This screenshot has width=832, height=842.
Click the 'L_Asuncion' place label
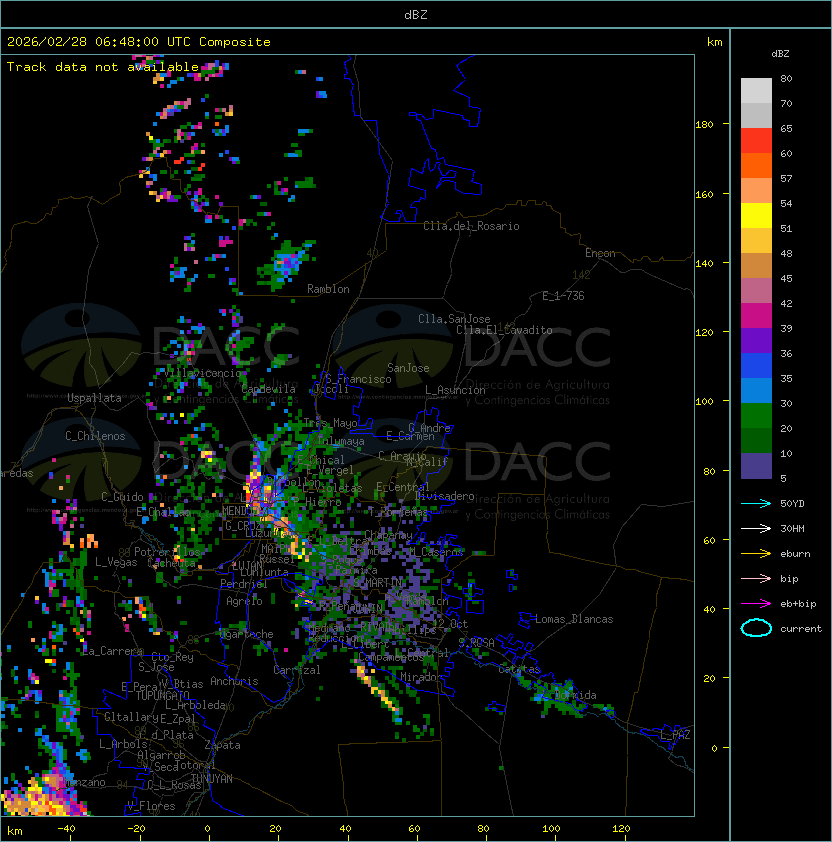click(455, 390)
